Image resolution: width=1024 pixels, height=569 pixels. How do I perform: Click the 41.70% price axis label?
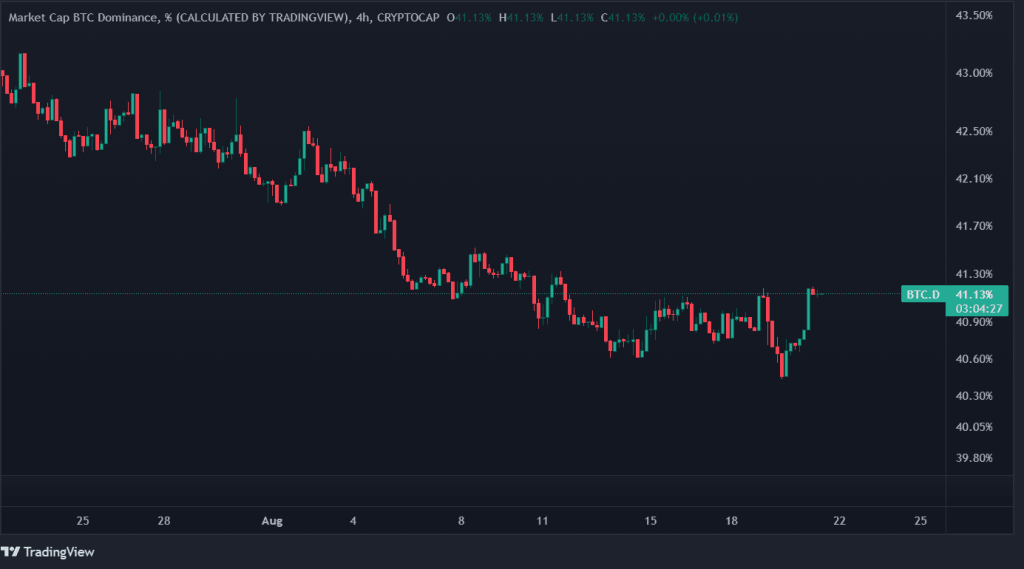click(974, 226)
